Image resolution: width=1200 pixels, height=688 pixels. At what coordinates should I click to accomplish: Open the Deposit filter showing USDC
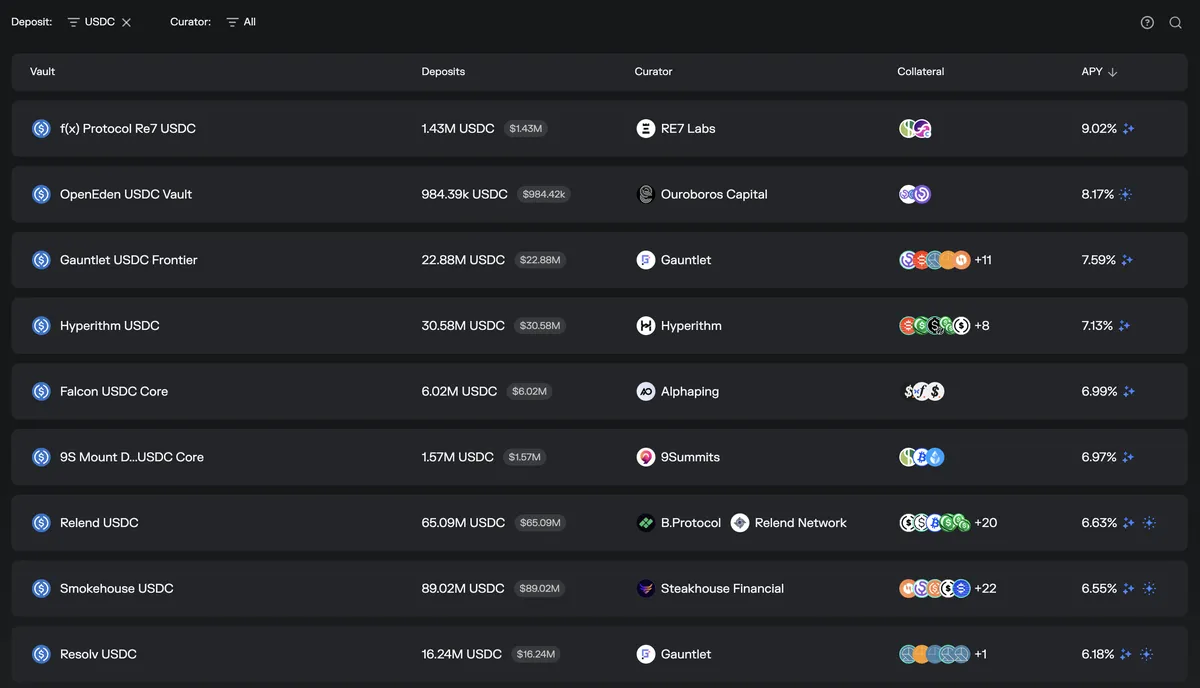91,22
